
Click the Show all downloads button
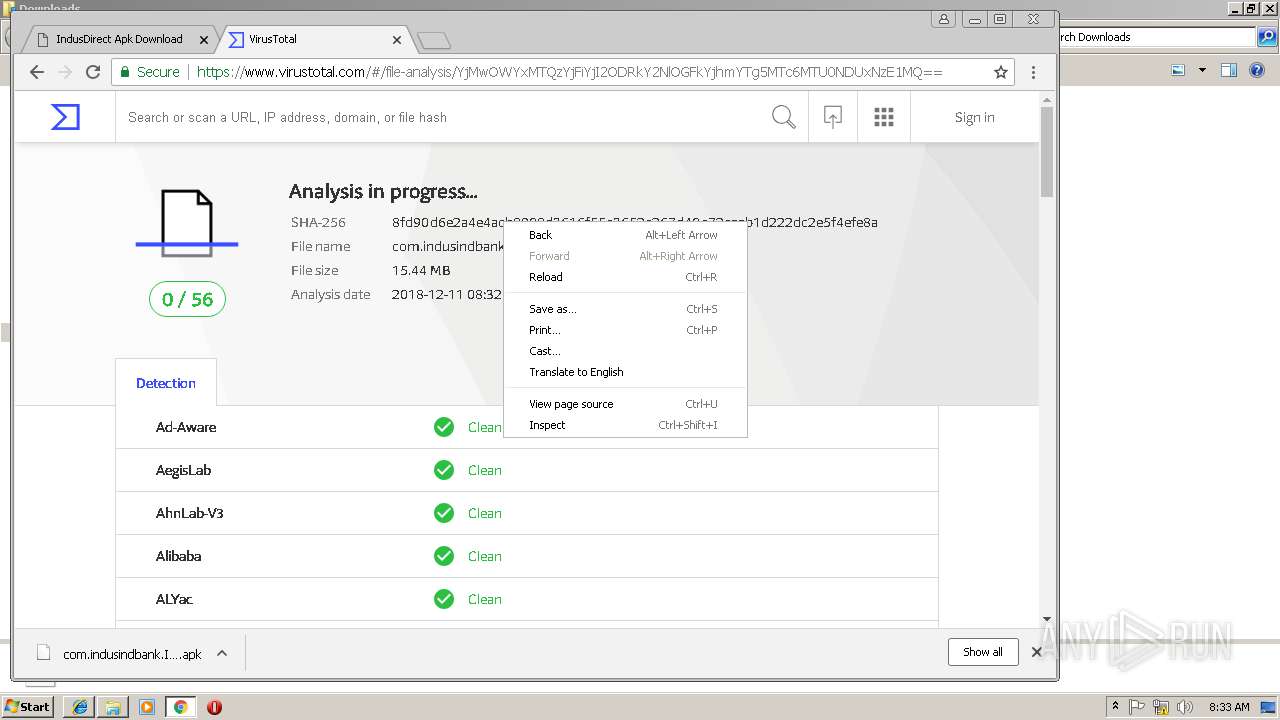point(983,652)
